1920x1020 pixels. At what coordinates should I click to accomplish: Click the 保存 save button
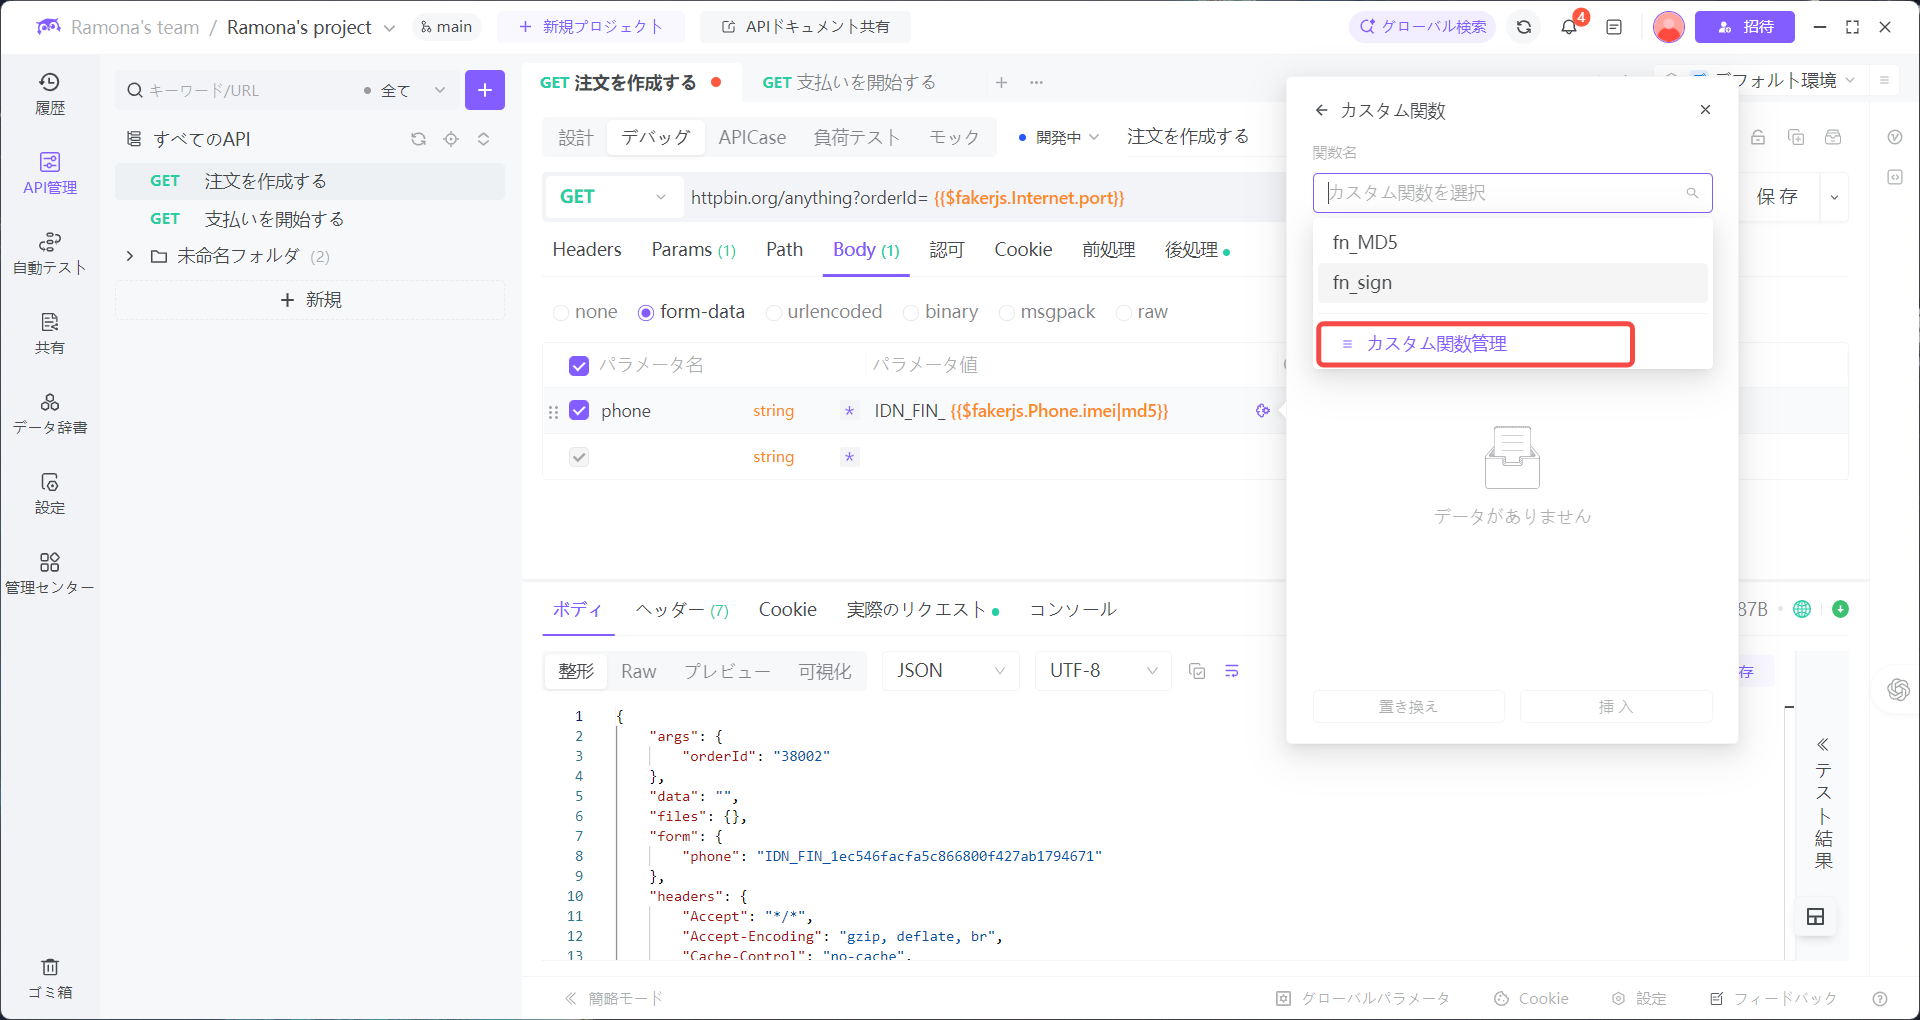(1779, 197)
